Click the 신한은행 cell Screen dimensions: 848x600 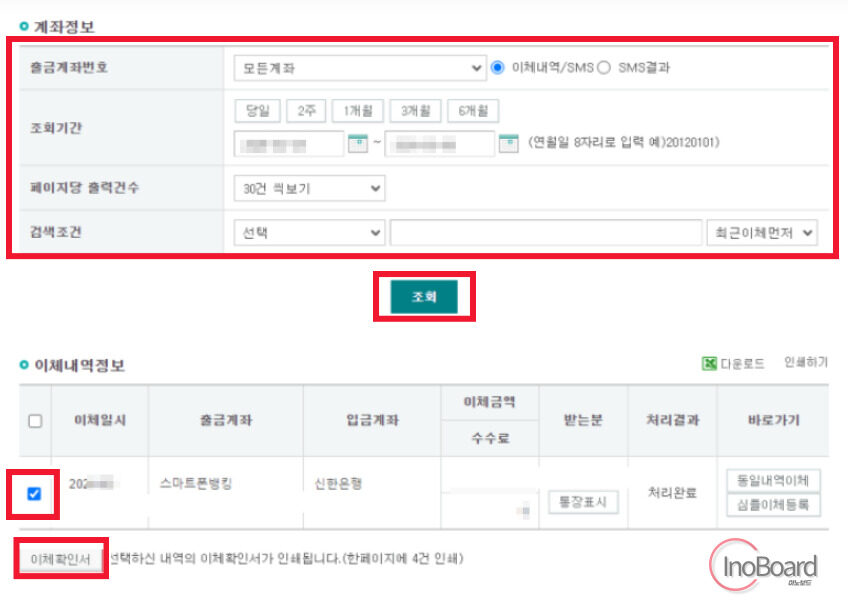pyautogui.click(x=339, y=484)
